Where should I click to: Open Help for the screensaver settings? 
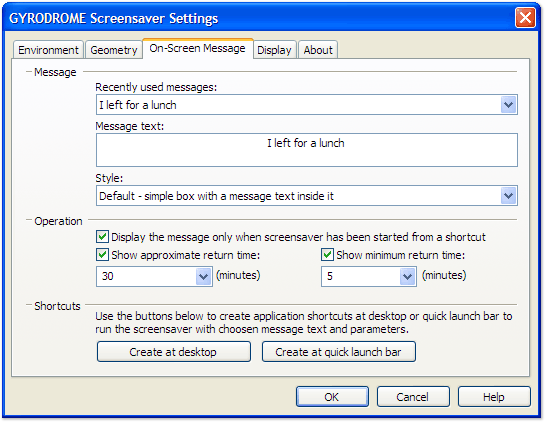[494, 397]
